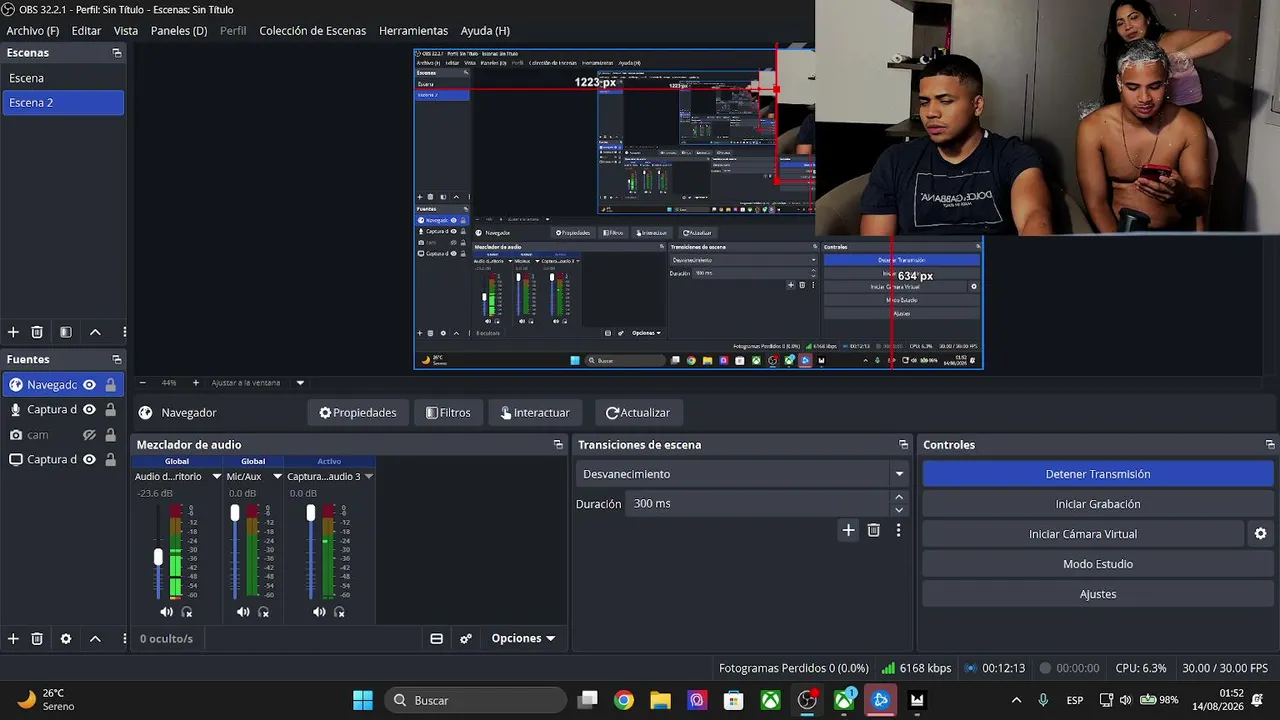Image resolution: width=1280 pixels, height=720 pixels.
Task: Start recording with Iniciar Grabación
Action: pos(1098,504)
